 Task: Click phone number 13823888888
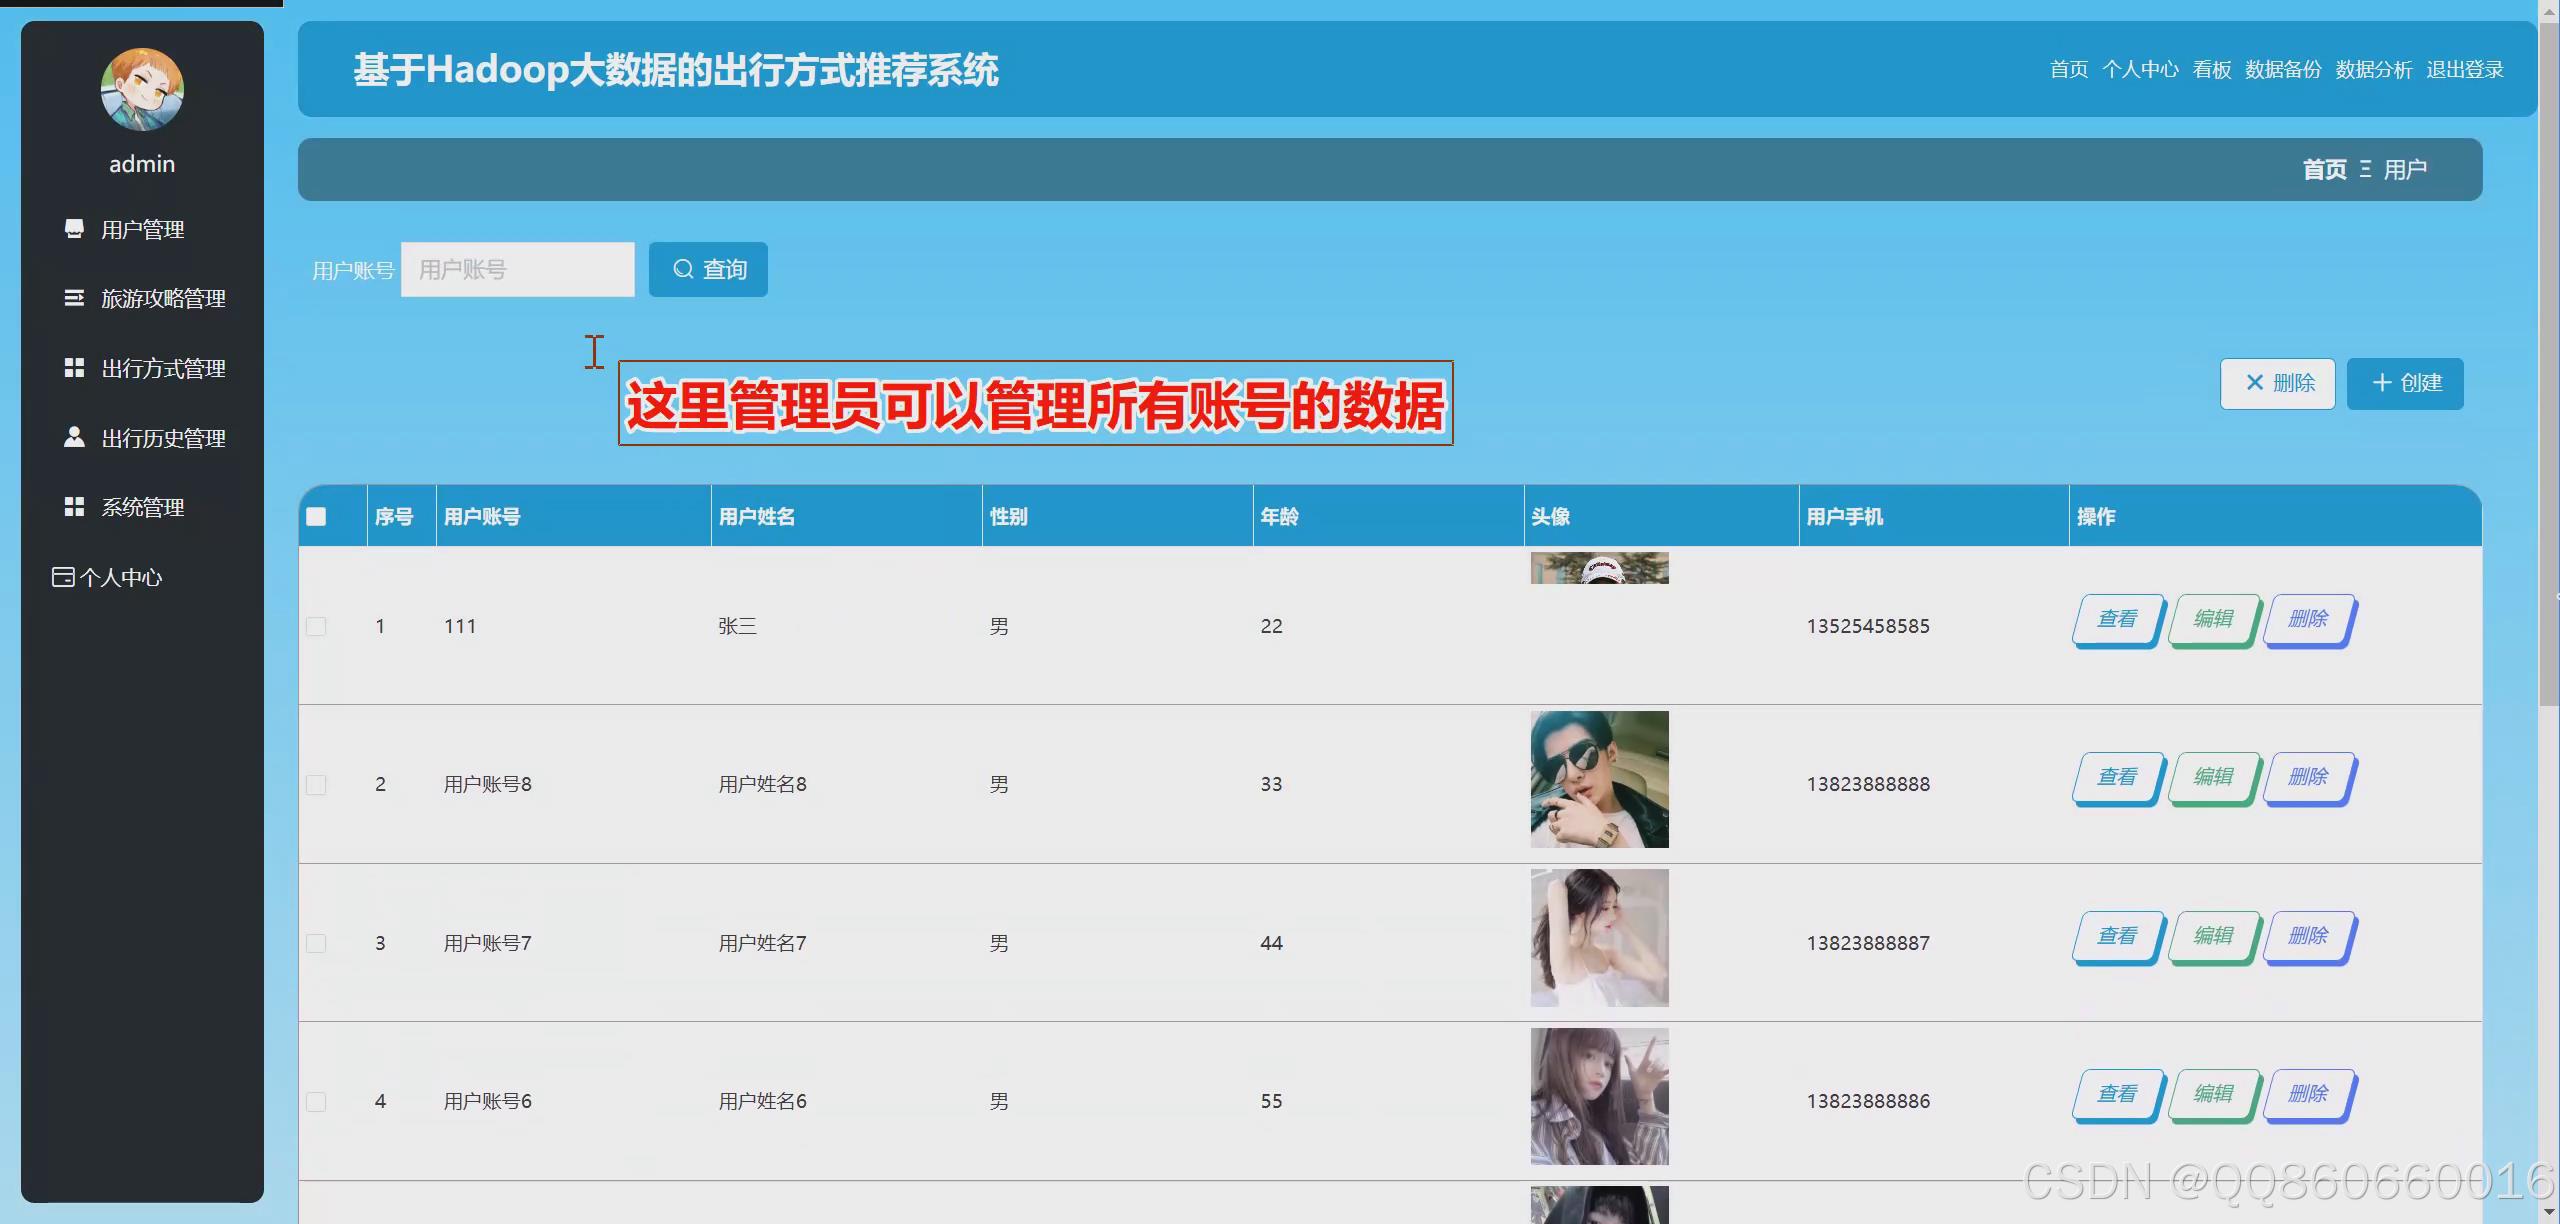click(x=1868, y=785)
